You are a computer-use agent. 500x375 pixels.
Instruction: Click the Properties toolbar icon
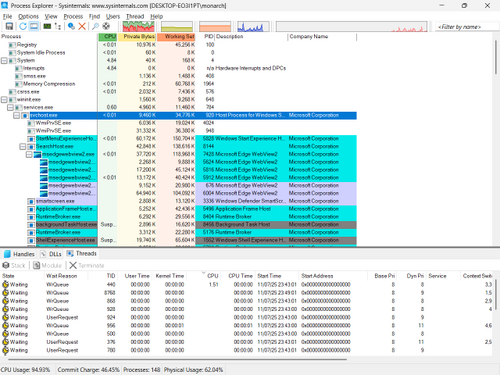point(71,26)
